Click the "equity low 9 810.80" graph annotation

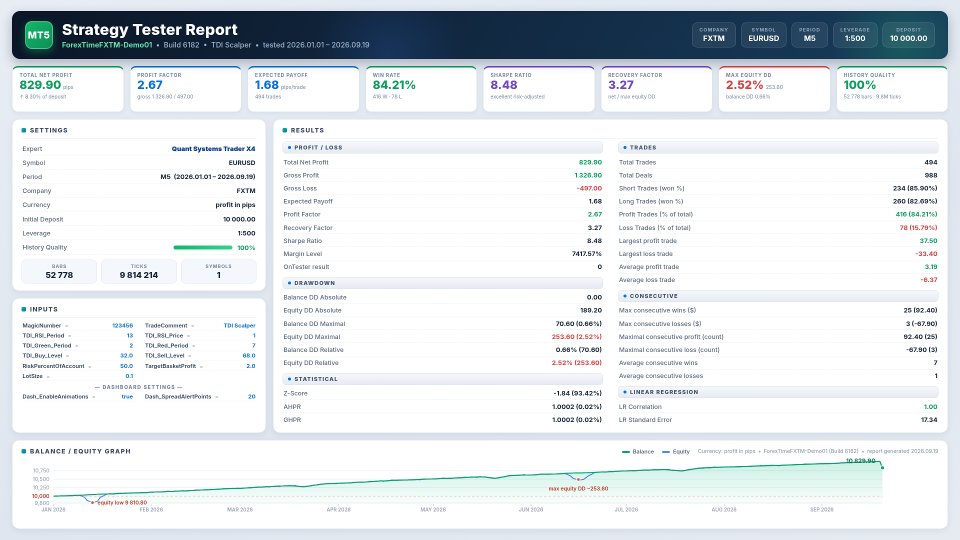[x=122, y=503]
